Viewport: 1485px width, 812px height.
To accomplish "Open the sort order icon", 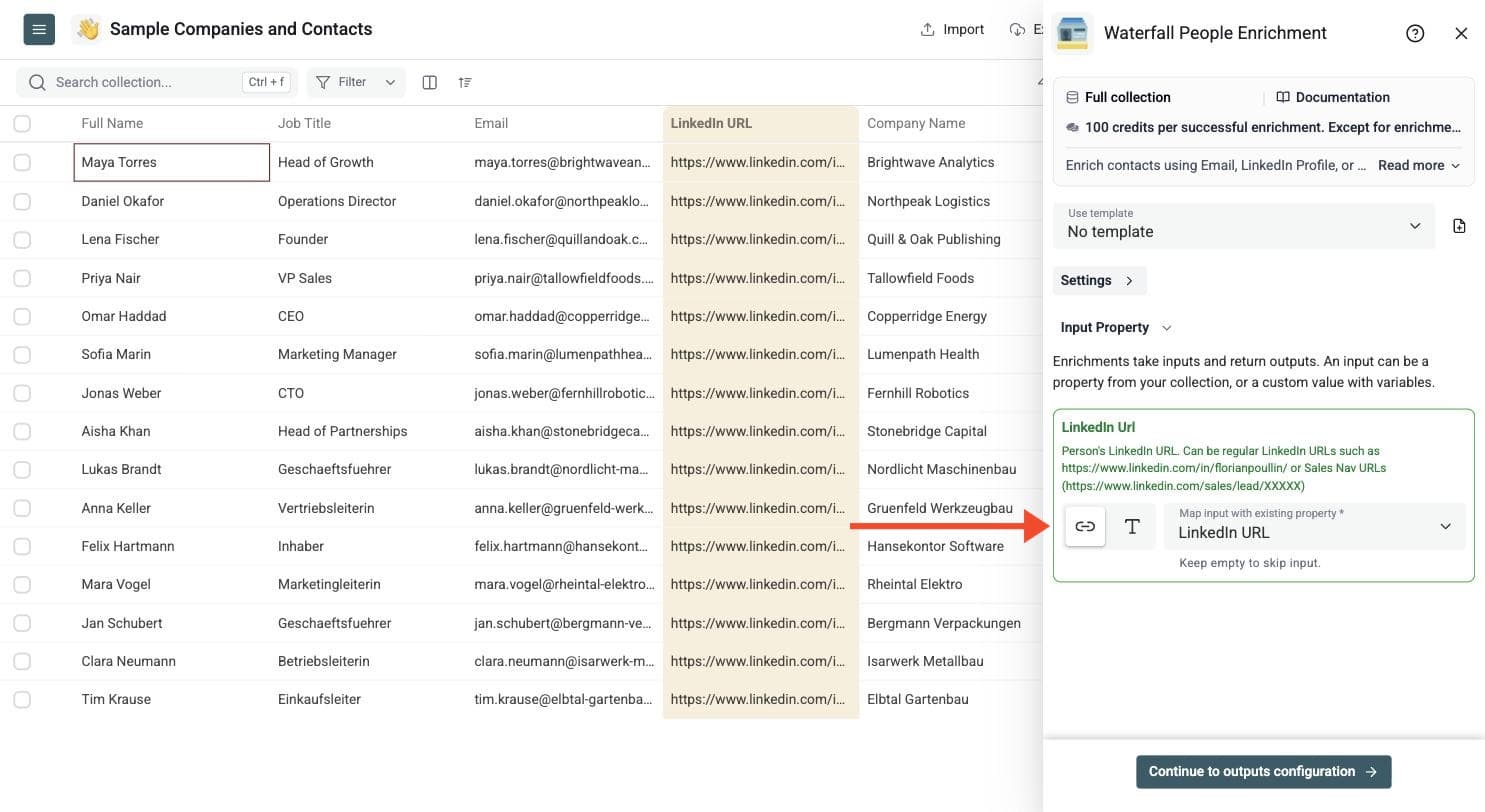I will click(465, 82).
